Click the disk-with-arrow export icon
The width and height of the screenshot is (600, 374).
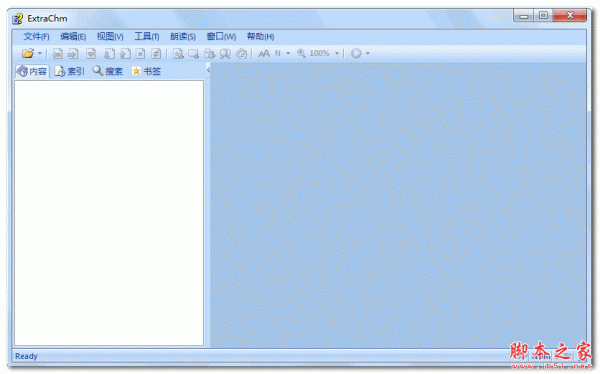click(x=73, y=54)
